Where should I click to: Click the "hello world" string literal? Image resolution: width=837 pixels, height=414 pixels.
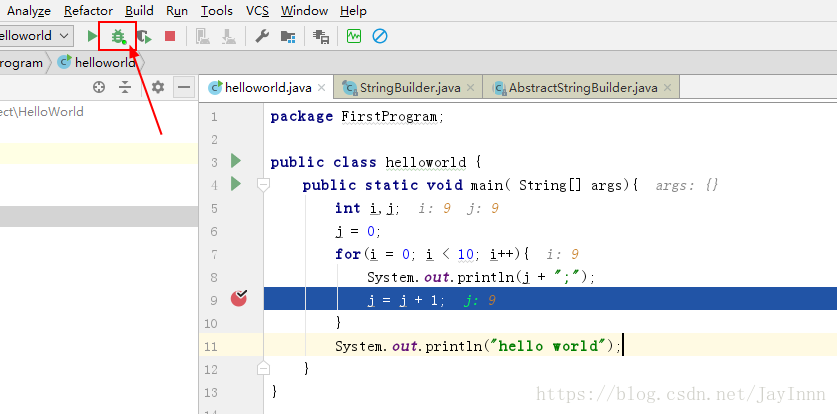tap(548, 346)
